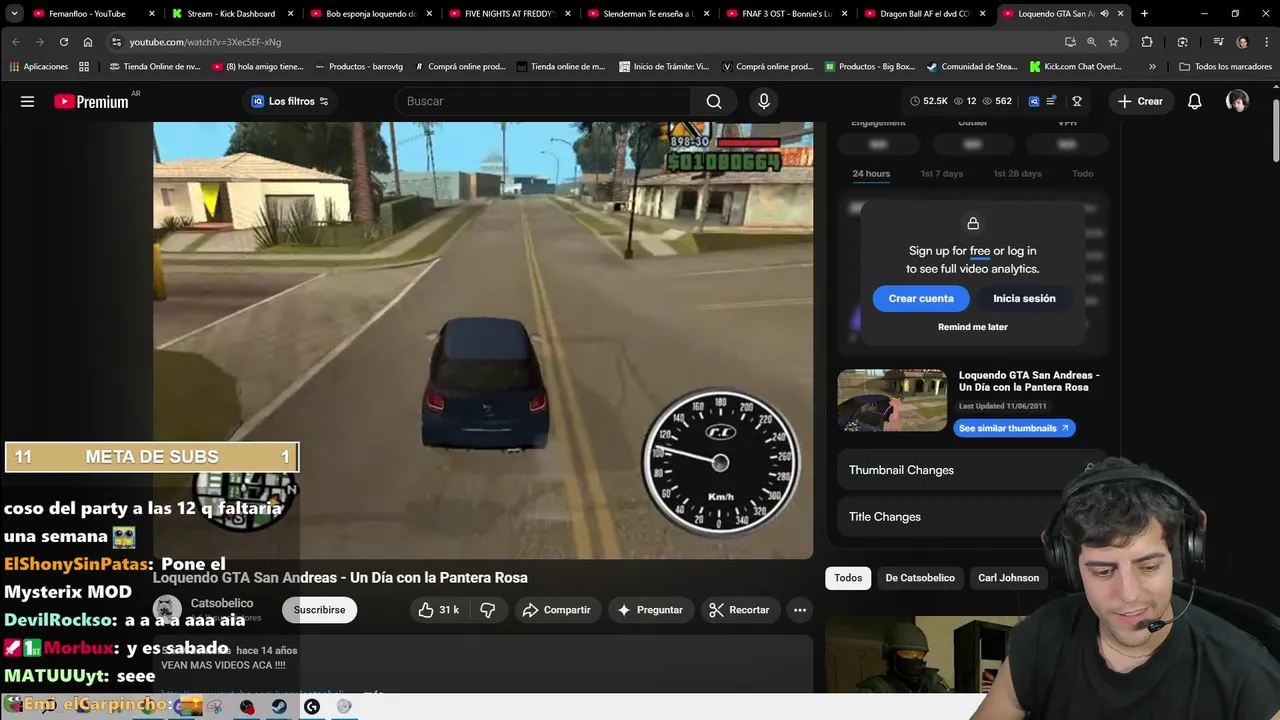Go to YouTube Premium home logo
Image resolution: width=1280 pixels, height=720 pixels.
point(91,101)
